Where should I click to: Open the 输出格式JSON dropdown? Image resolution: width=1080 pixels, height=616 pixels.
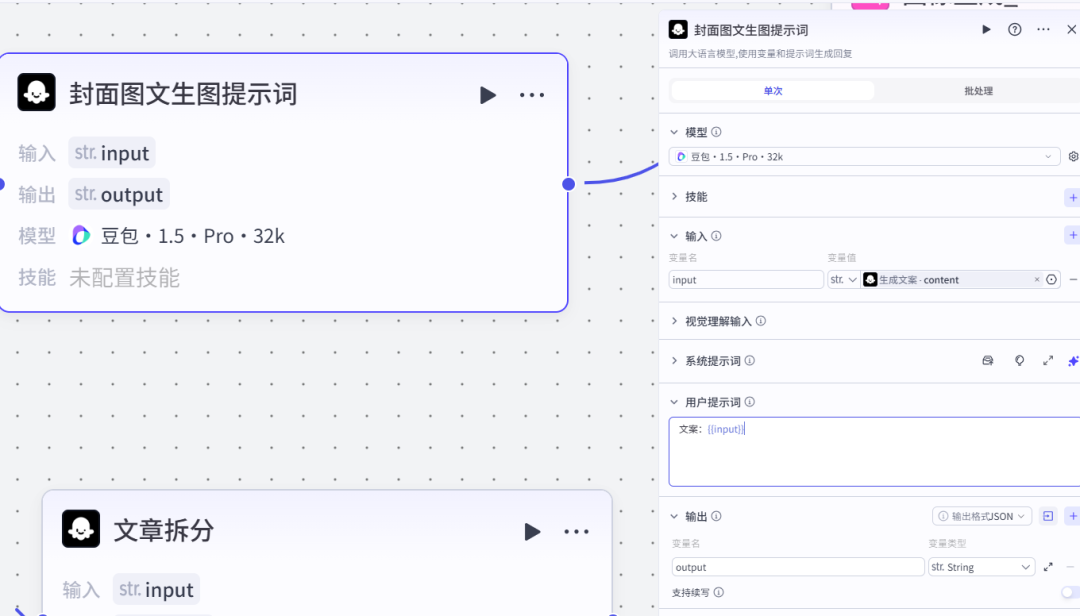[x=982, y=516]
